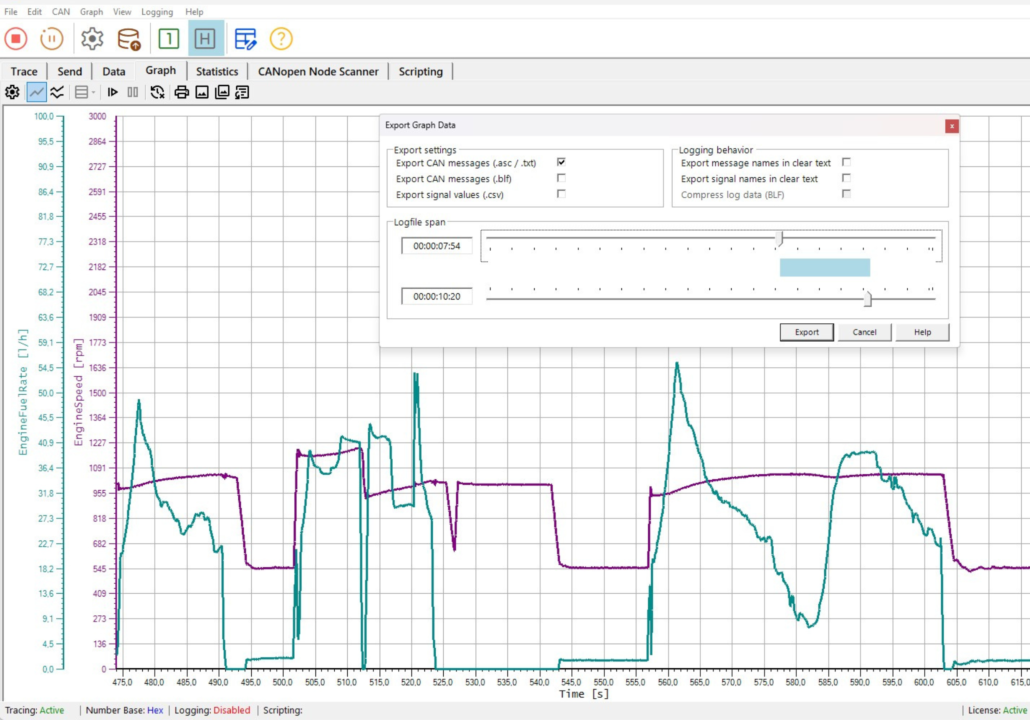Click the printer icon in graph toolbar
This screenshot has height=720, width=1030.
(181, 92)
